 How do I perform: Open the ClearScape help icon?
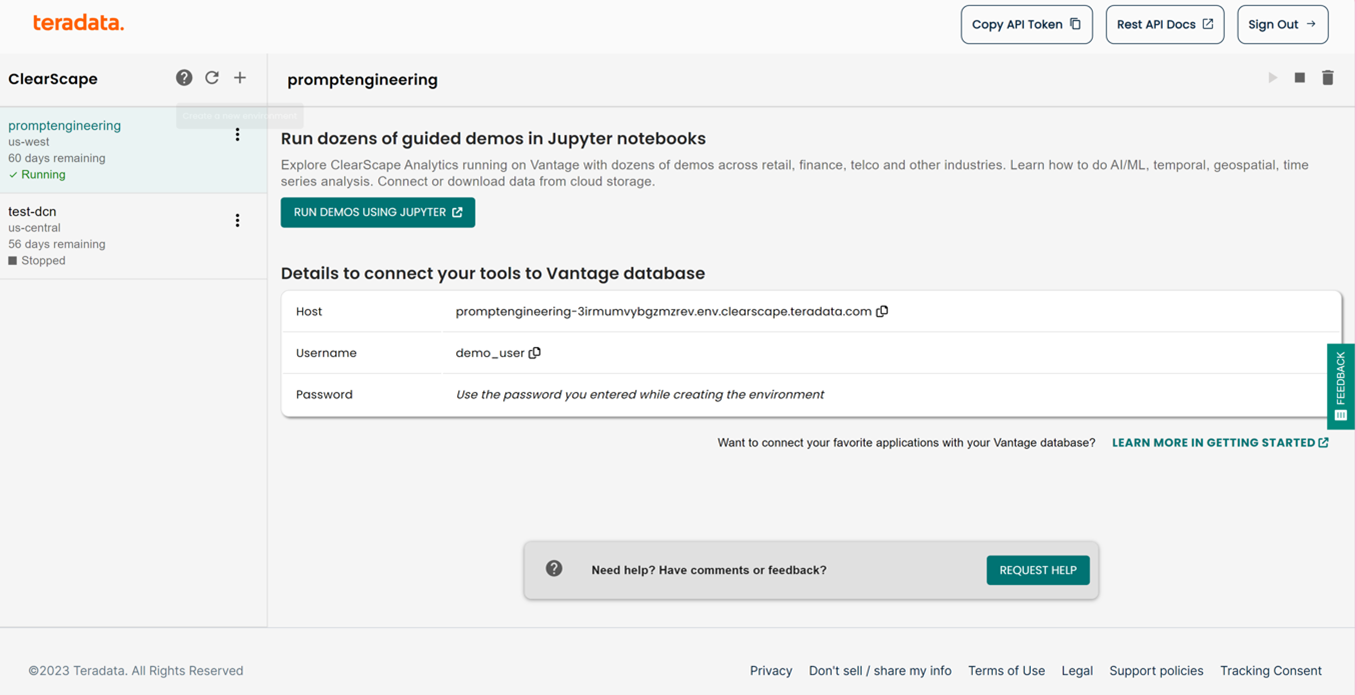coord(184,77)
